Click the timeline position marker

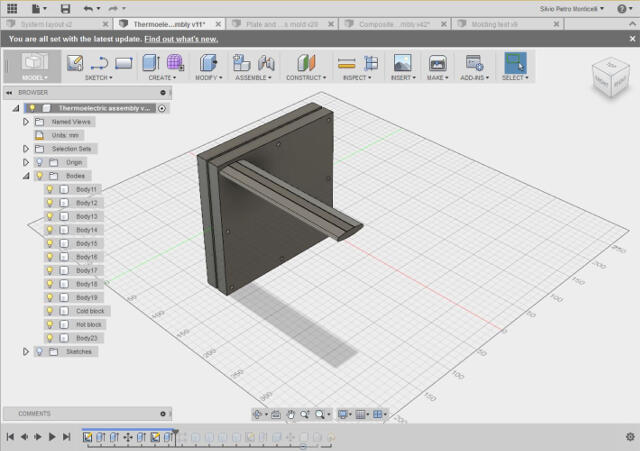pos(176,432)
